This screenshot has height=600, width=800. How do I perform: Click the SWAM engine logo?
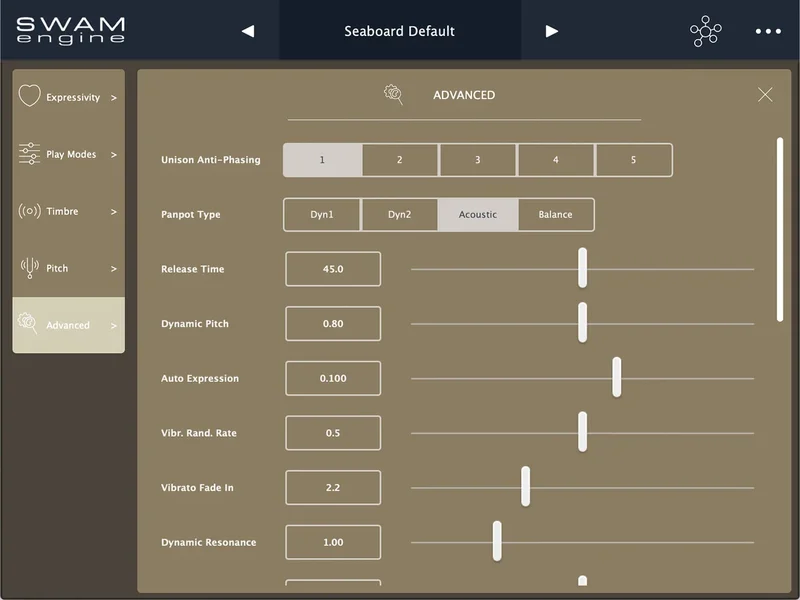[x=71, y=31]
